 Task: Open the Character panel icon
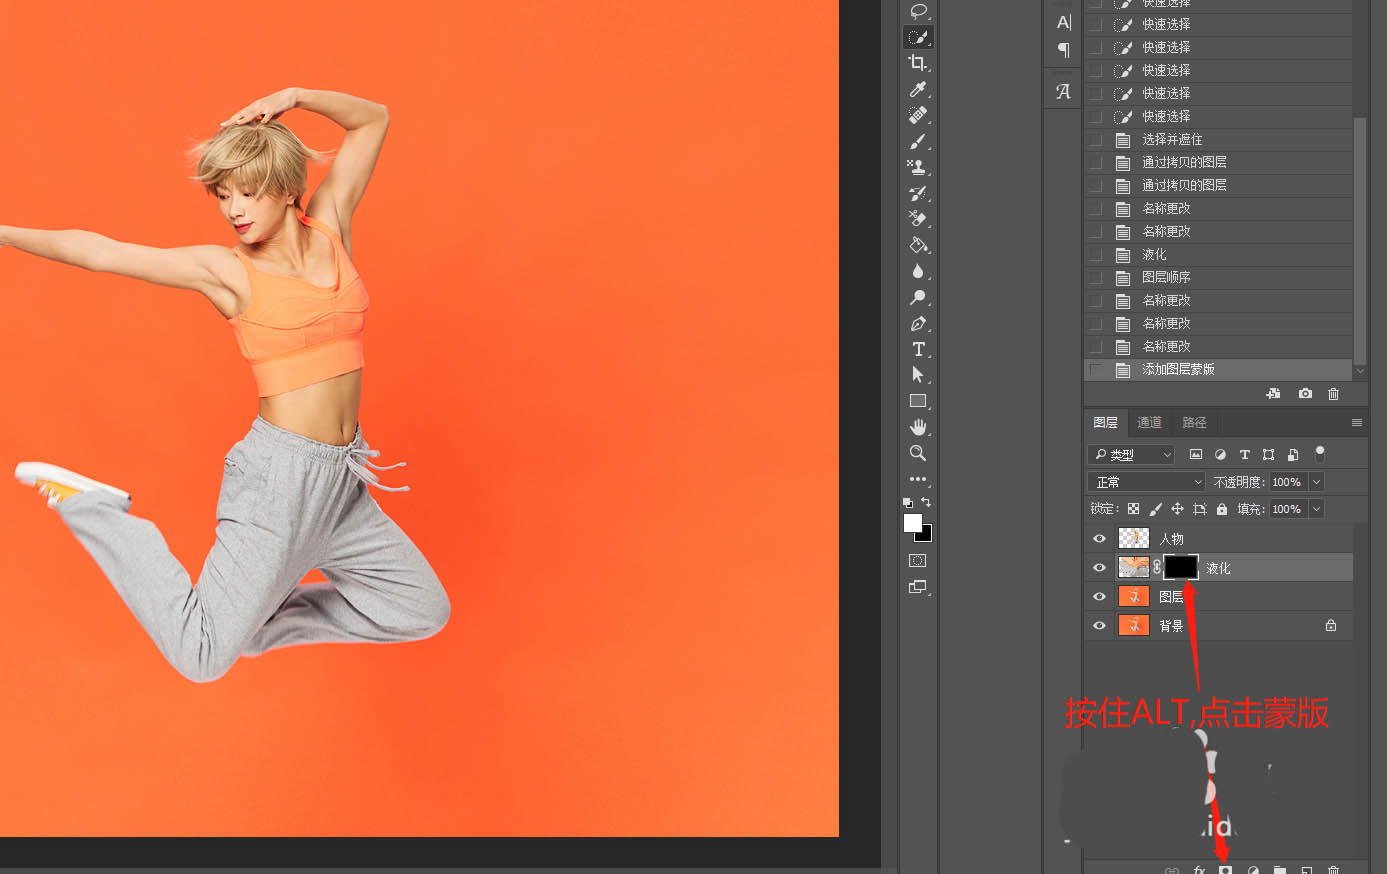tap(1063, 22)
